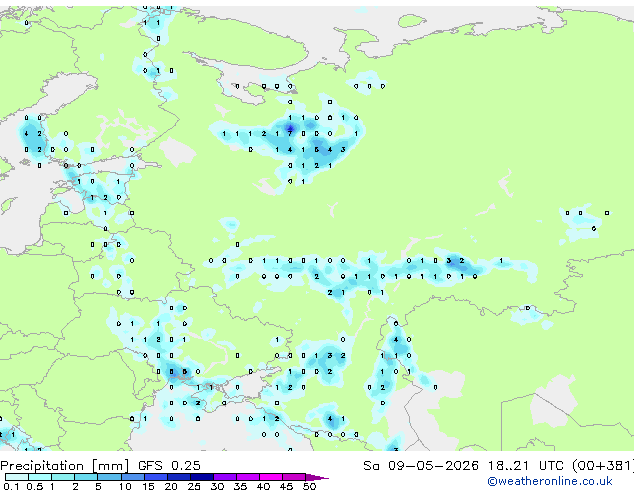Click the '10' legend scale label
Image resolution: width=634 pixels, height=490 pixels.
(x=125, y=486)
